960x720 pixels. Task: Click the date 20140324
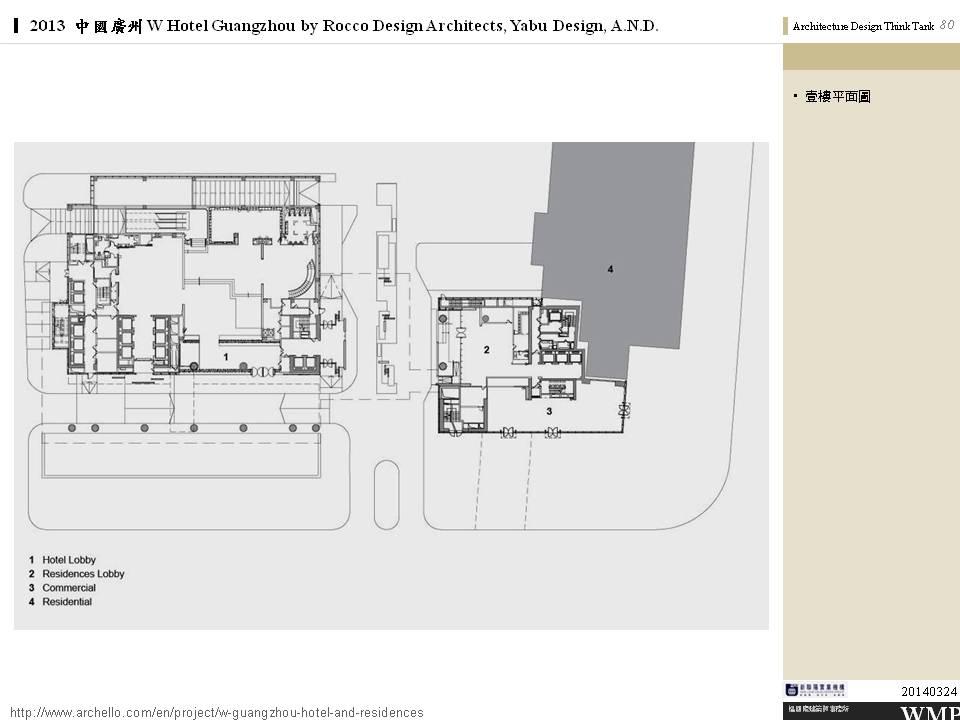point(929,691)
